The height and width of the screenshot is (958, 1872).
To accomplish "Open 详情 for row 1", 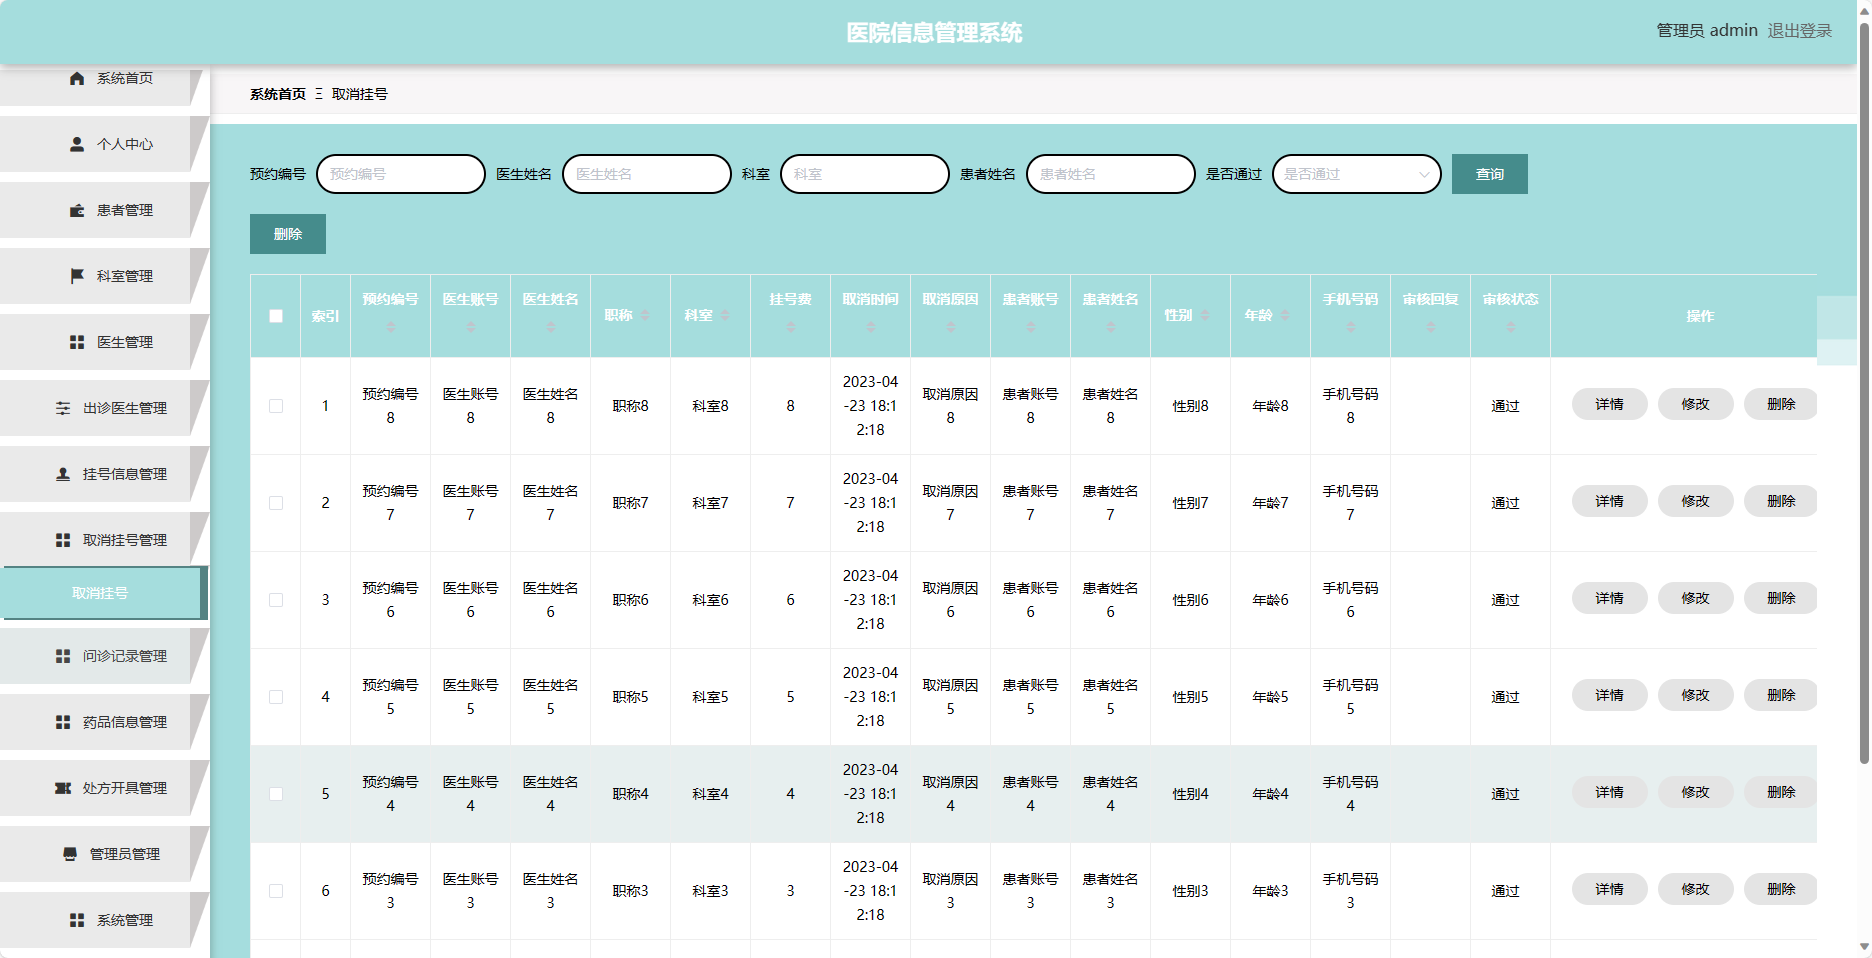I will (x=1610, y=404).
